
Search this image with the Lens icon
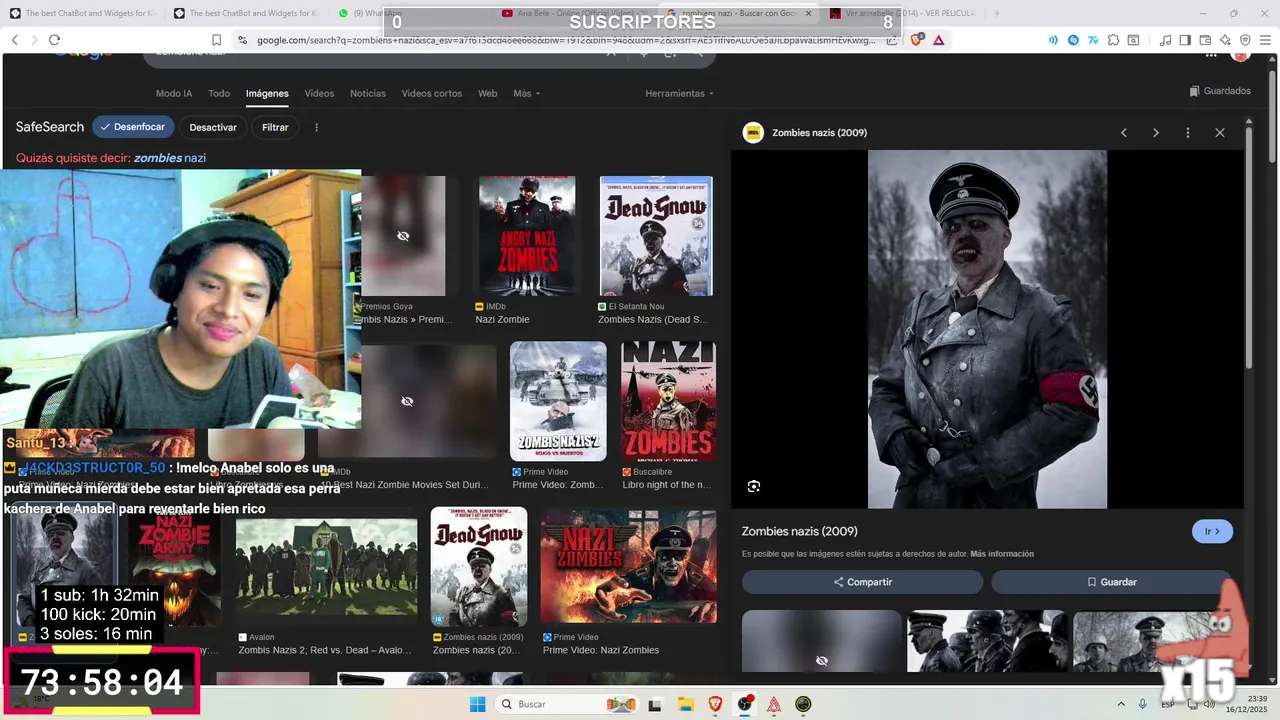coord(754,486)
